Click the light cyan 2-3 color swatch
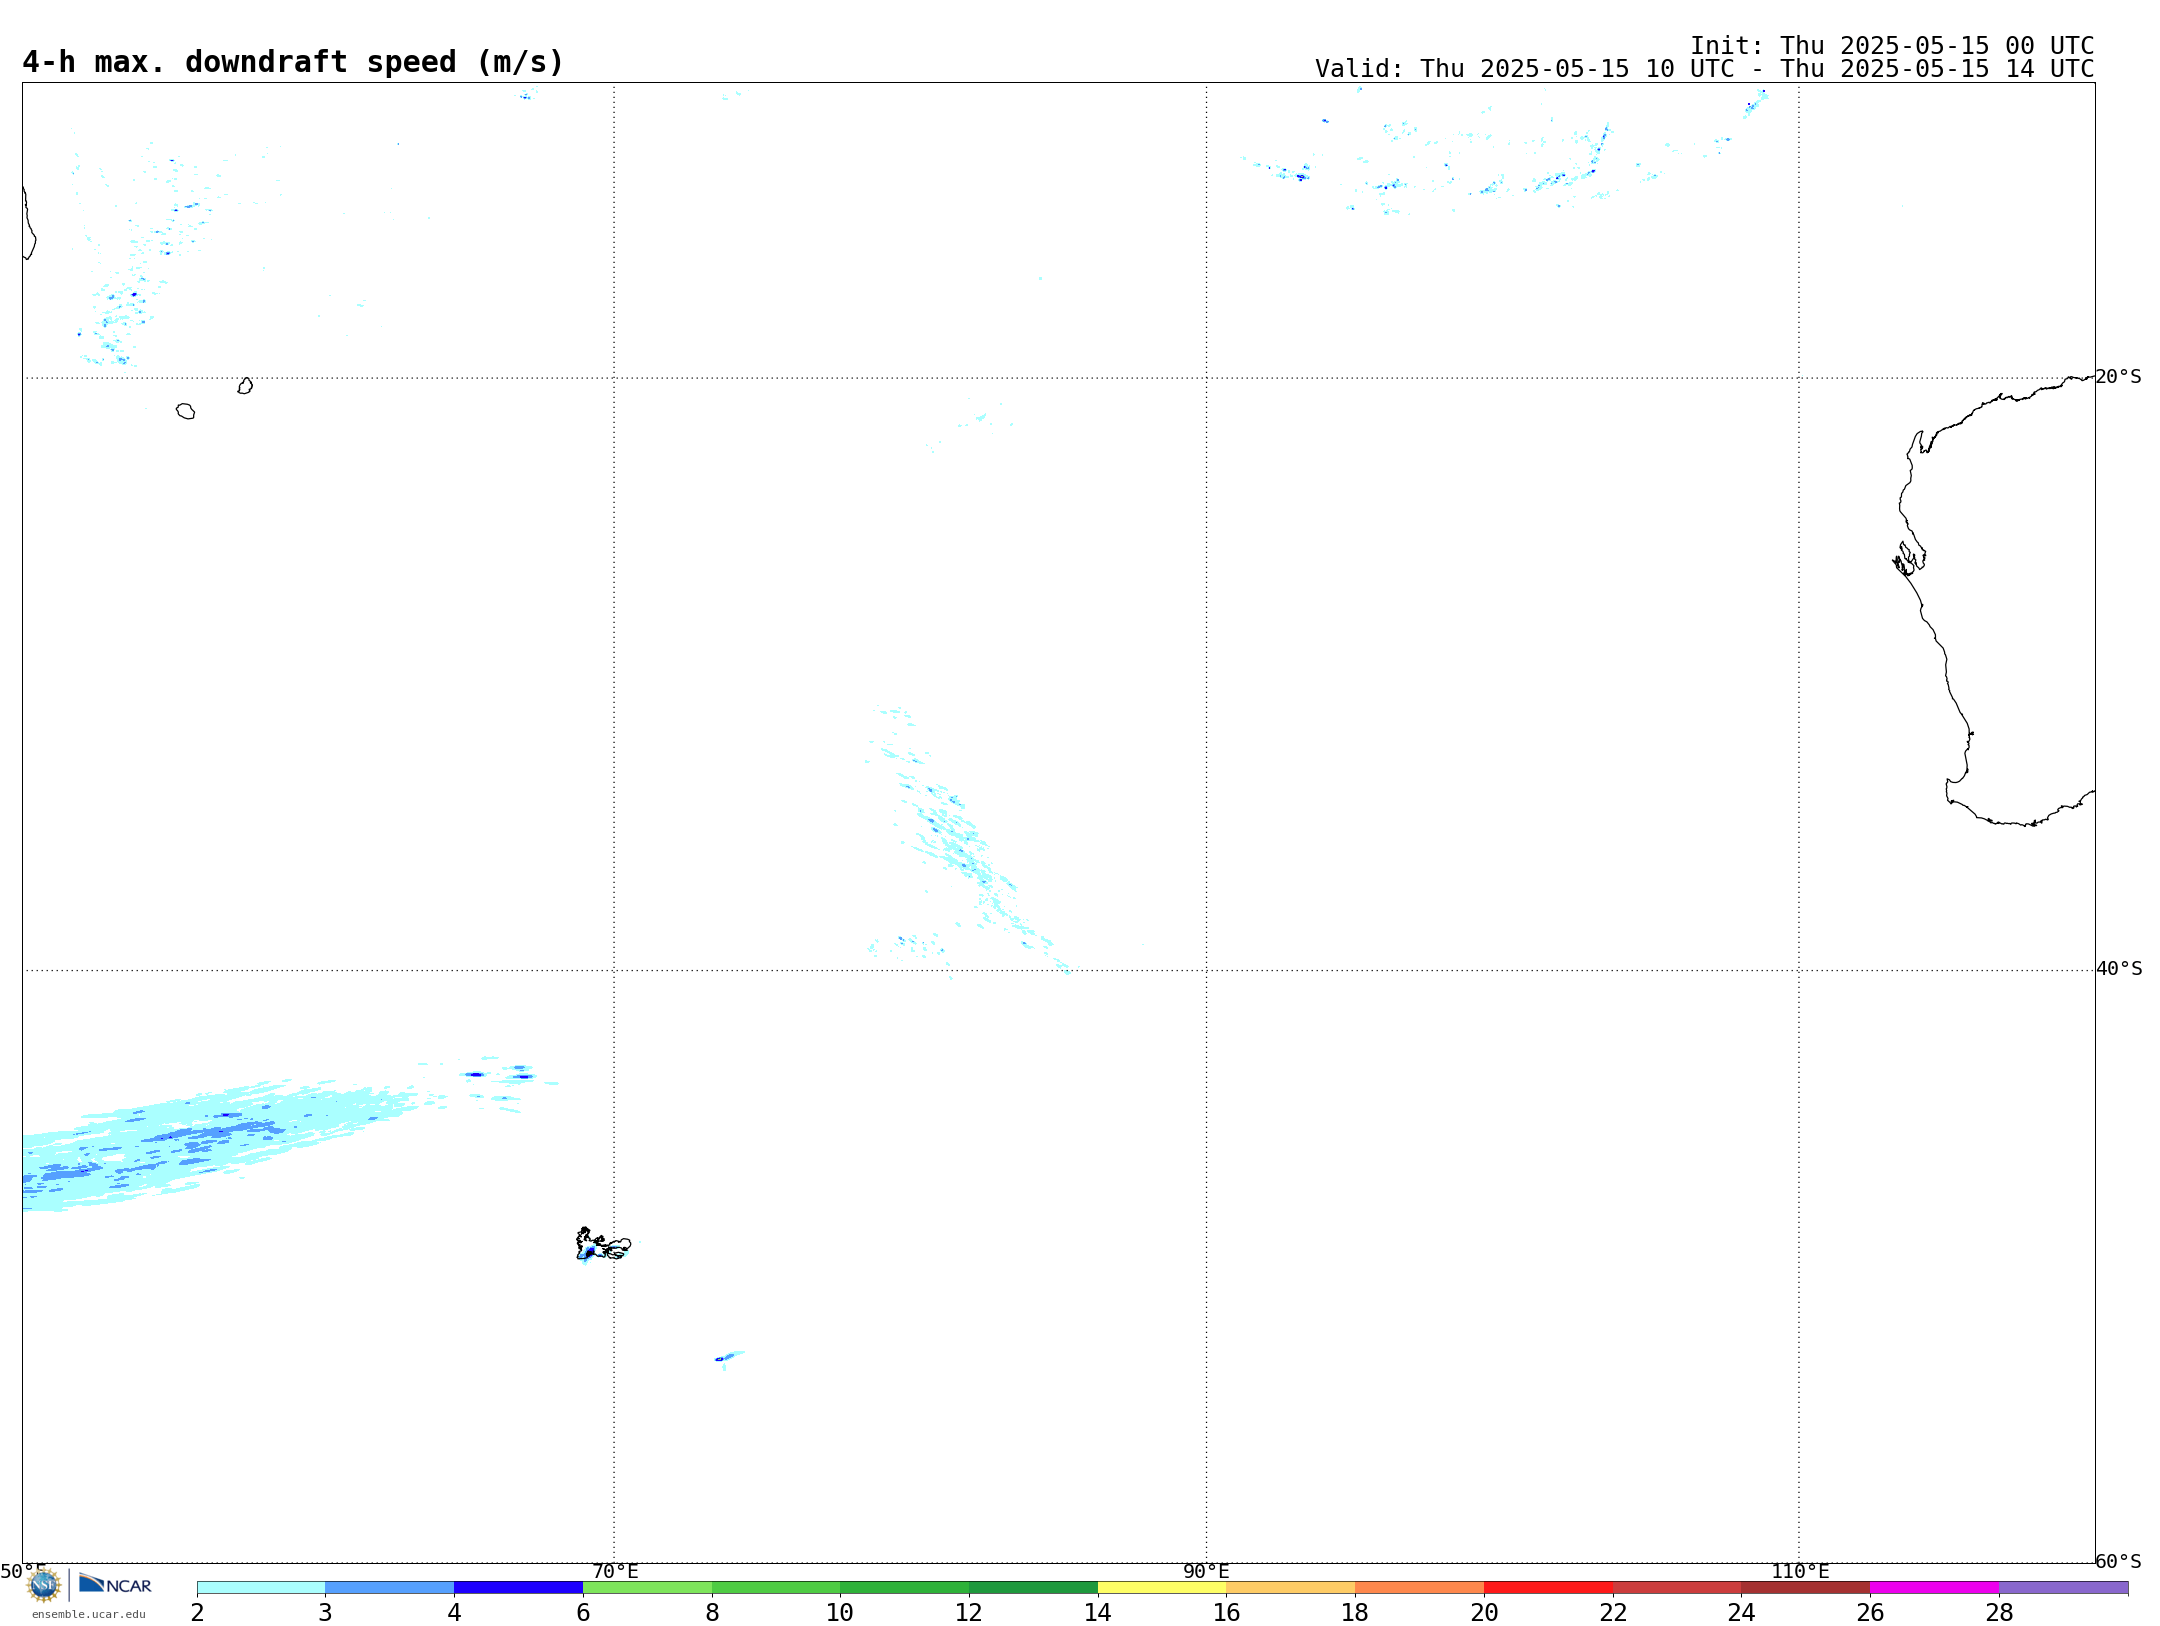 tap(261, 1587)
